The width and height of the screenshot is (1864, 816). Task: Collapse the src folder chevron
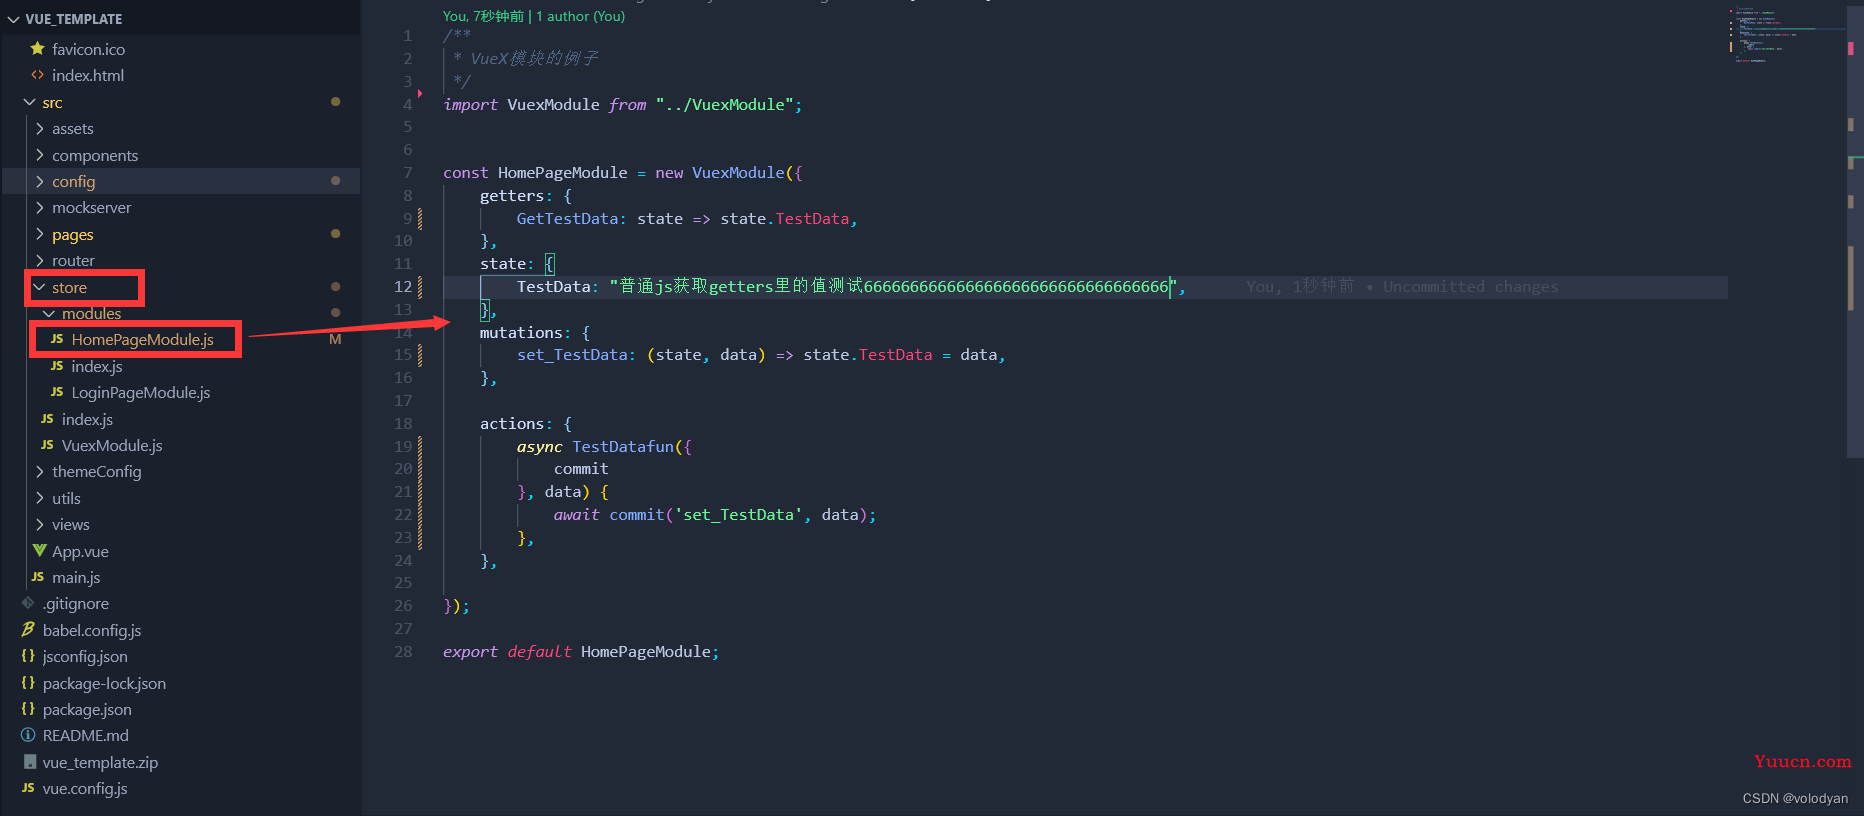click(30, 102)
